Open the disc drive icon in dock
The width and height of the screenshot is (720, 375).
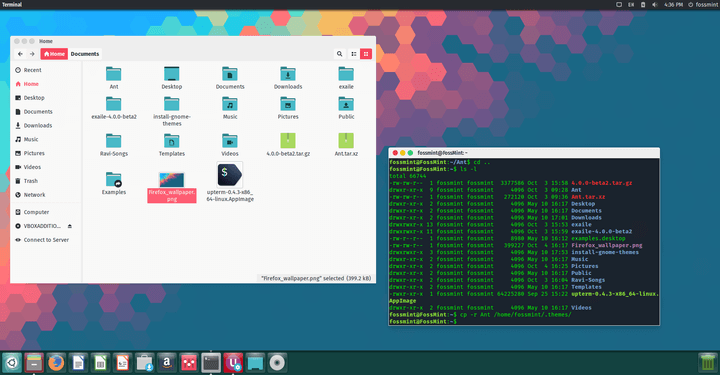coord(277,363)
